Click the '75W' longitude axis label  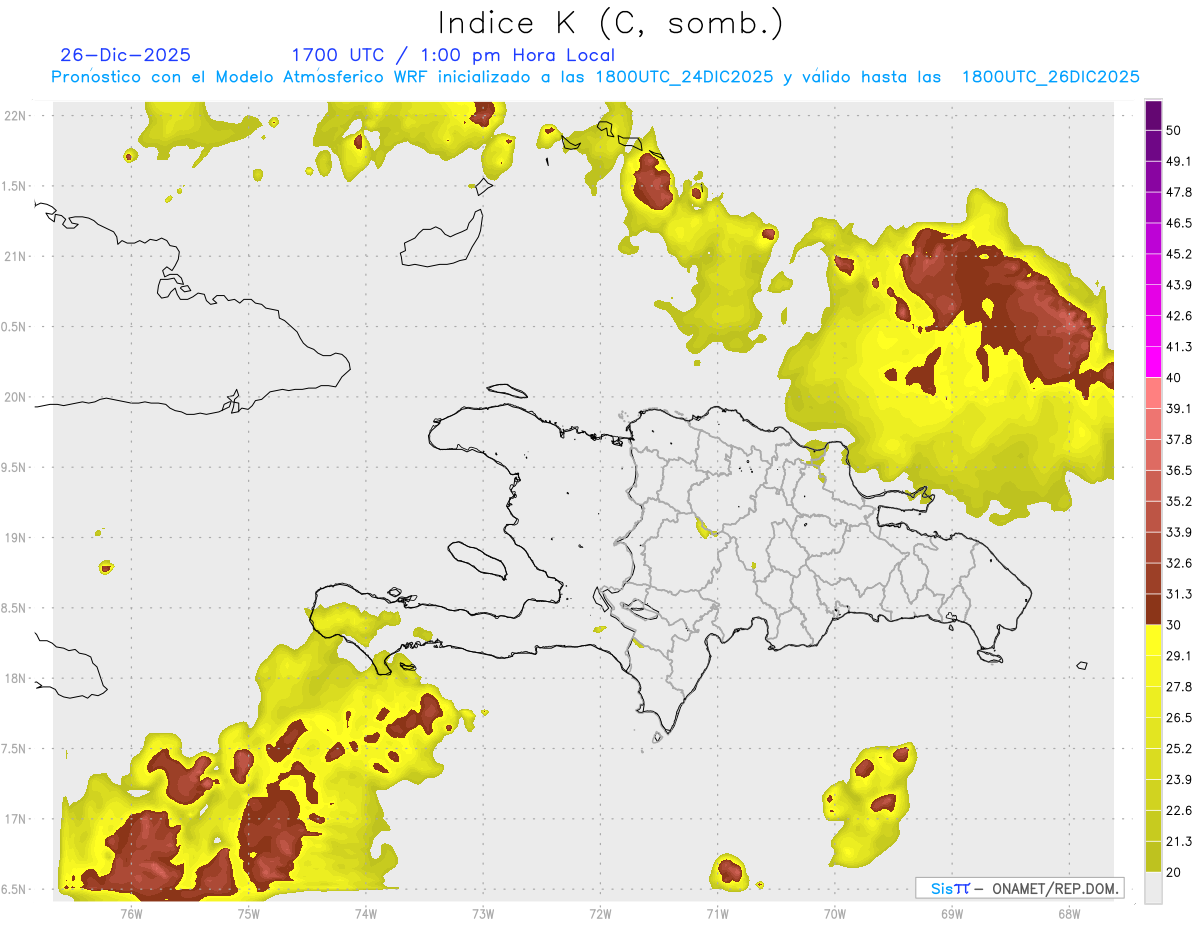(248, 913)
